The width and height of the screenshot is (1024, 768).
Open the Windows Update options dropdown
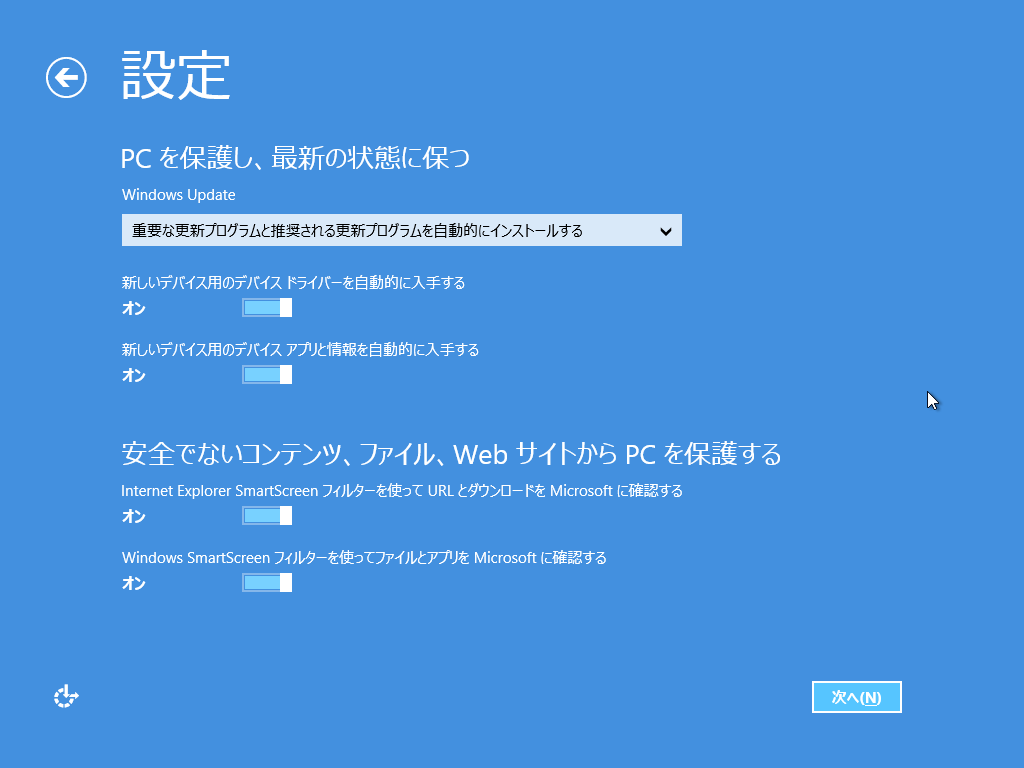coord(400,230)
